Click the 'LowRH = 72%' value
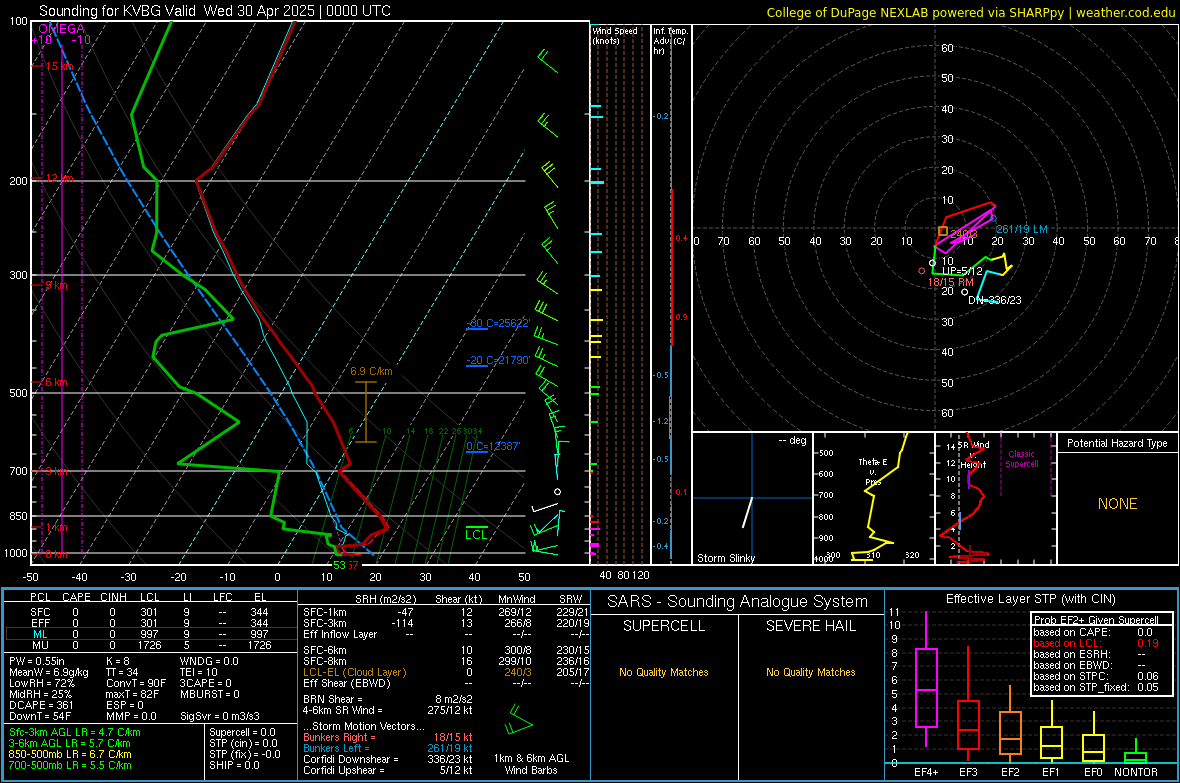The height and width of the screenshot is (783, 1180). (42, 684)
